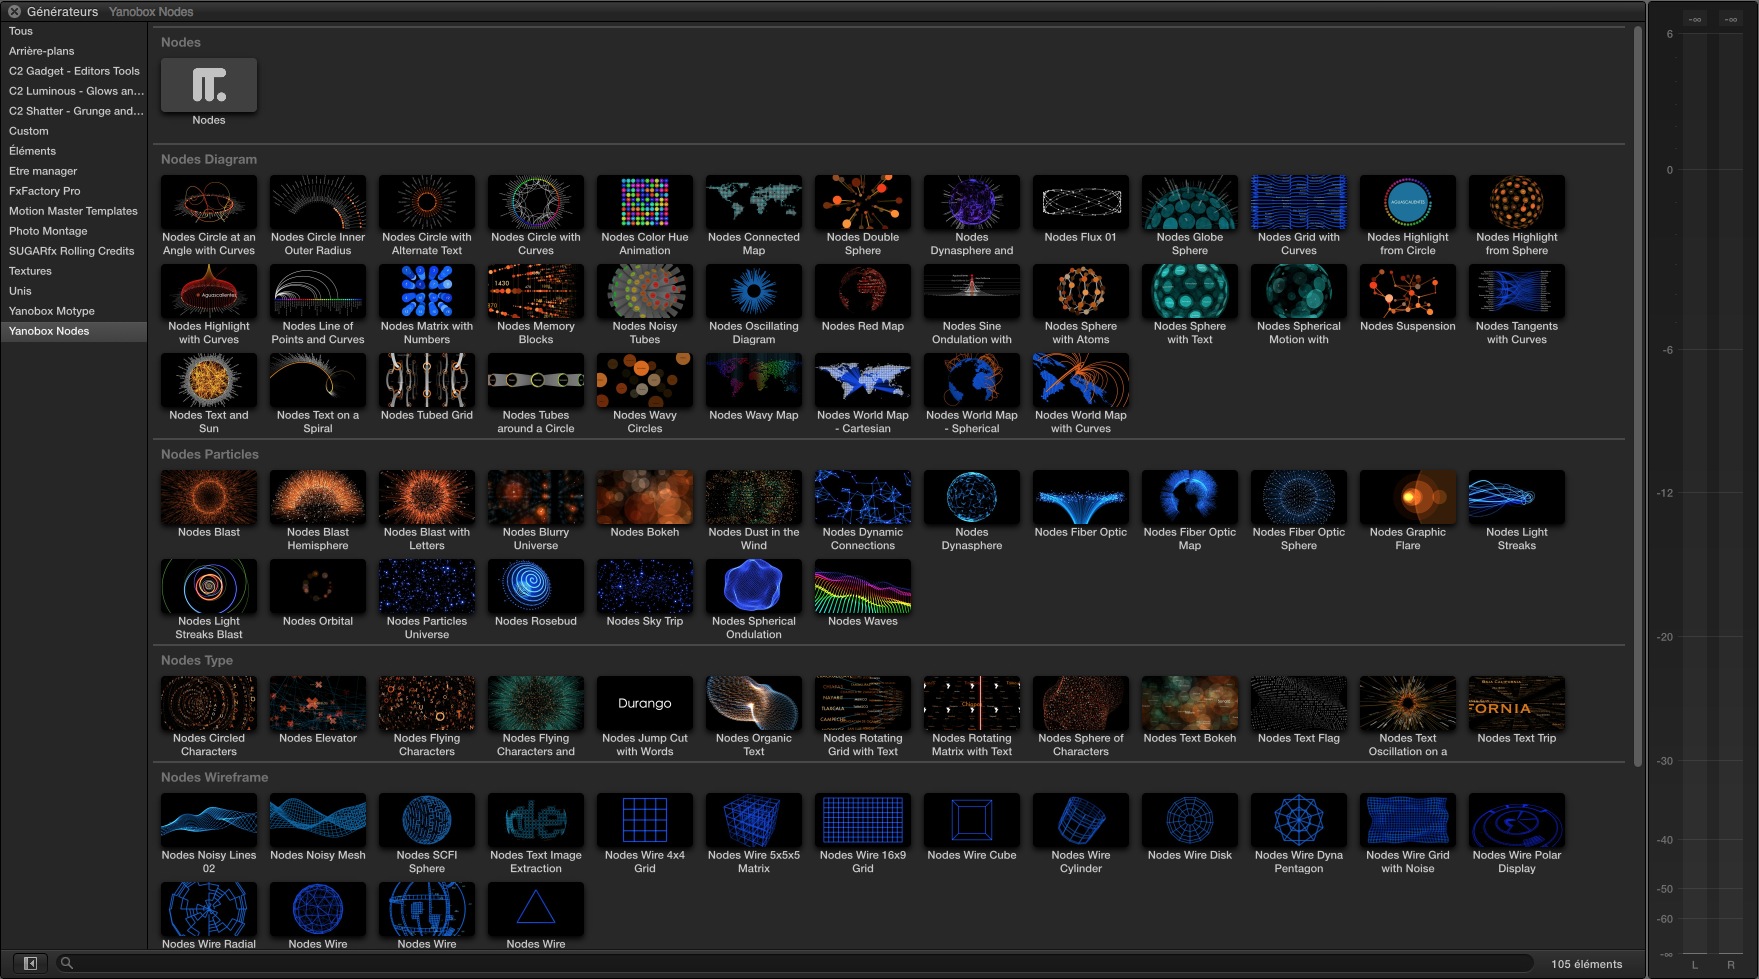Select the Photo Montage category
Image resolution: width=1759 pixels, height=979 pixels.
[47, 231]
